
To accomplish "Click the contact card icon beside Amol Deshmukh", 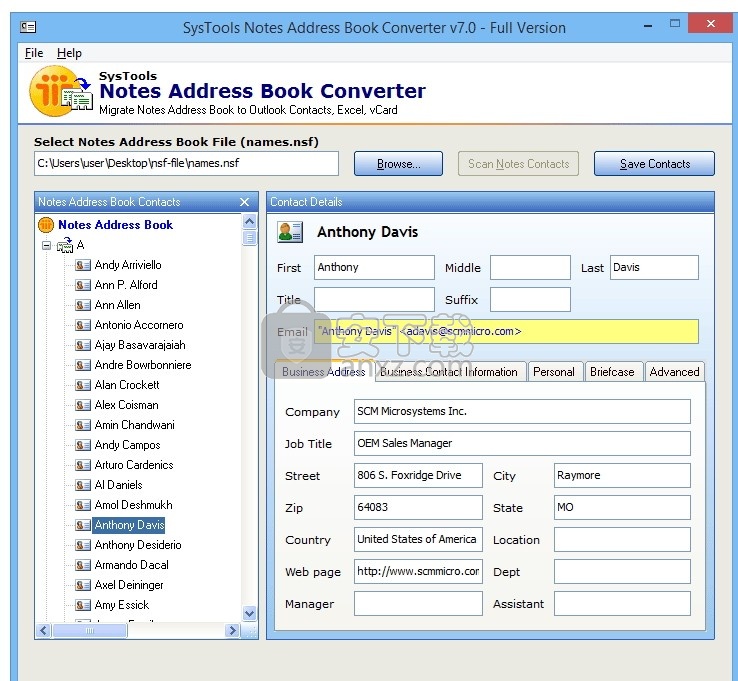I will pyautogui.click(x=83, y=505).
